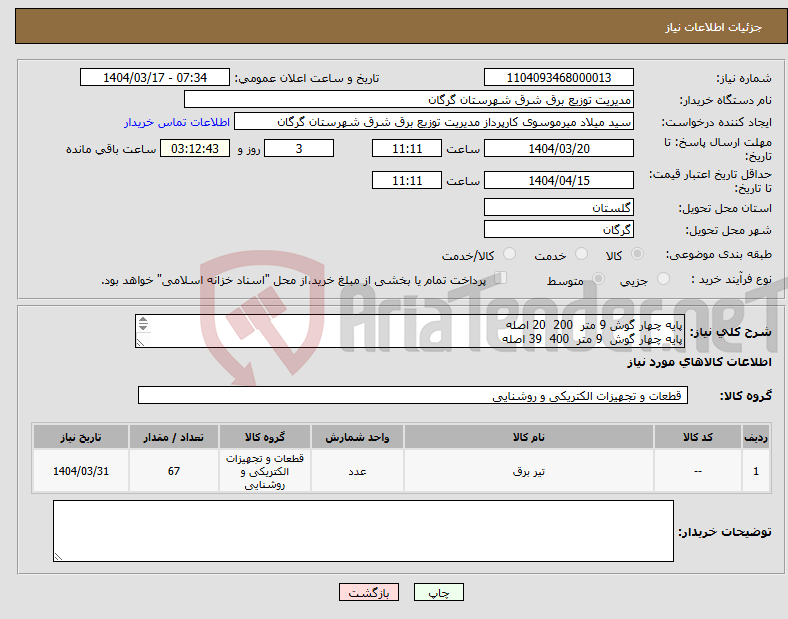788x619 pixels.
Task: Click the تیر برق item name cell
Action: click(x=529, y=471)
